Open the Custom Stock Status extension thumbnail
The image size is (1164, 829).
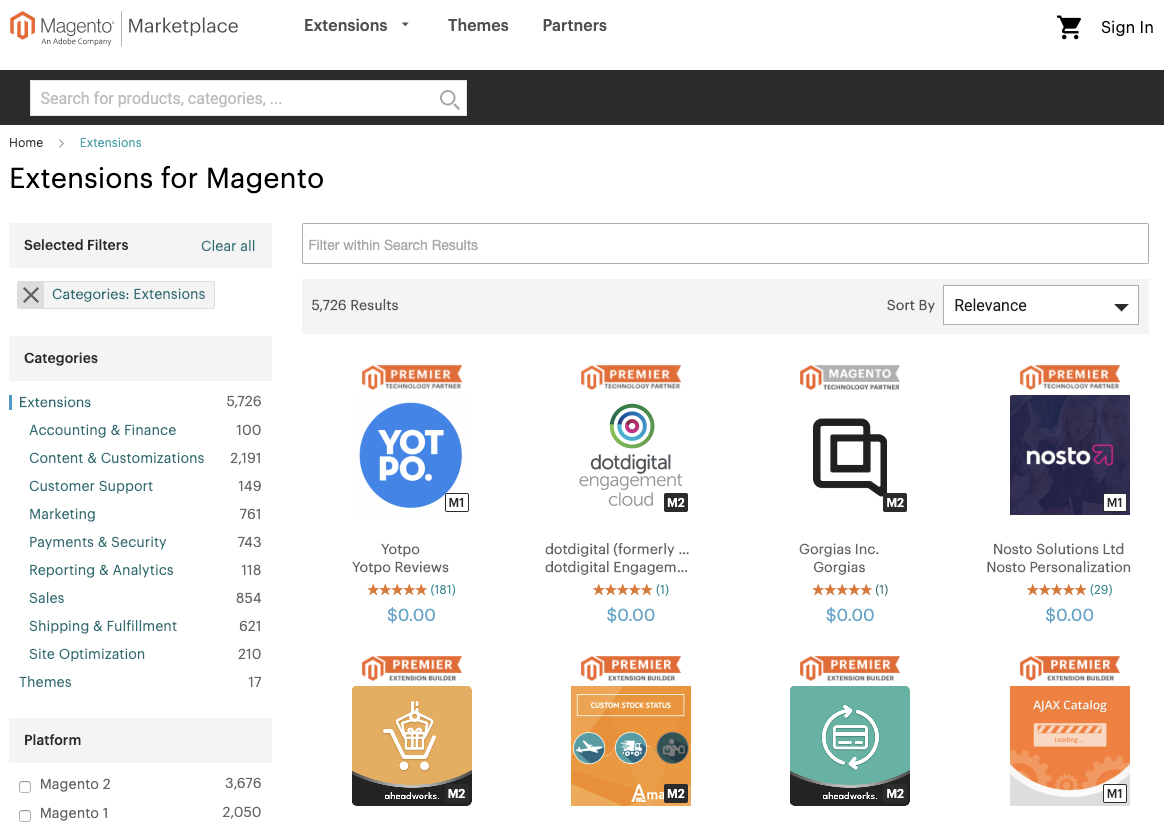[x=631, y=745]
